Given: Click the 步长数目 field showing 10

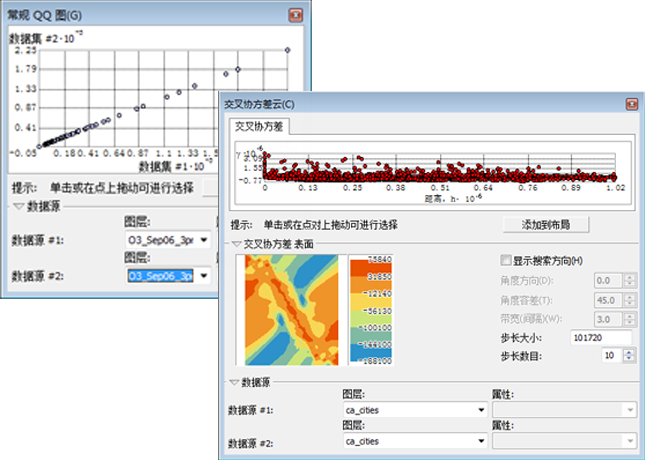Looking at the screenshot, I should [x=613, y=355].
